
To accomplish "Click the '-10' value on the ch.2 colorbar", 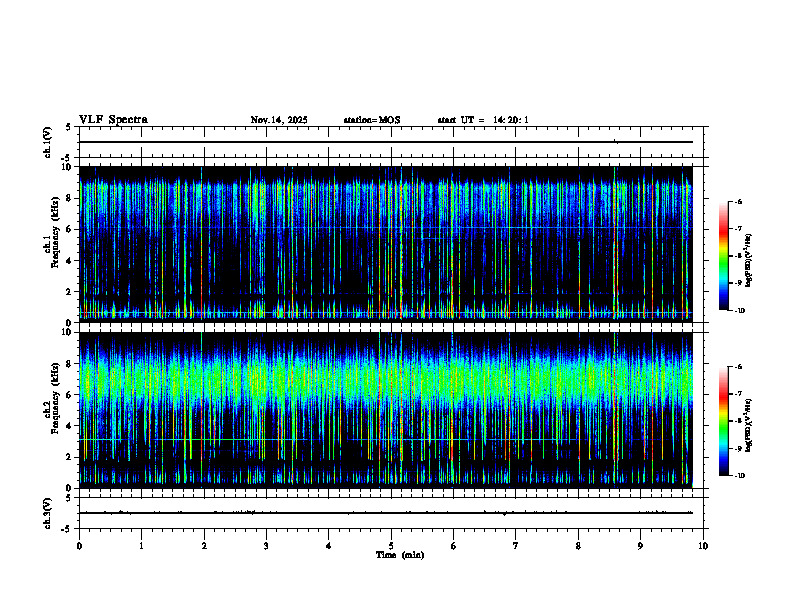I will click(x=738, y=476).
